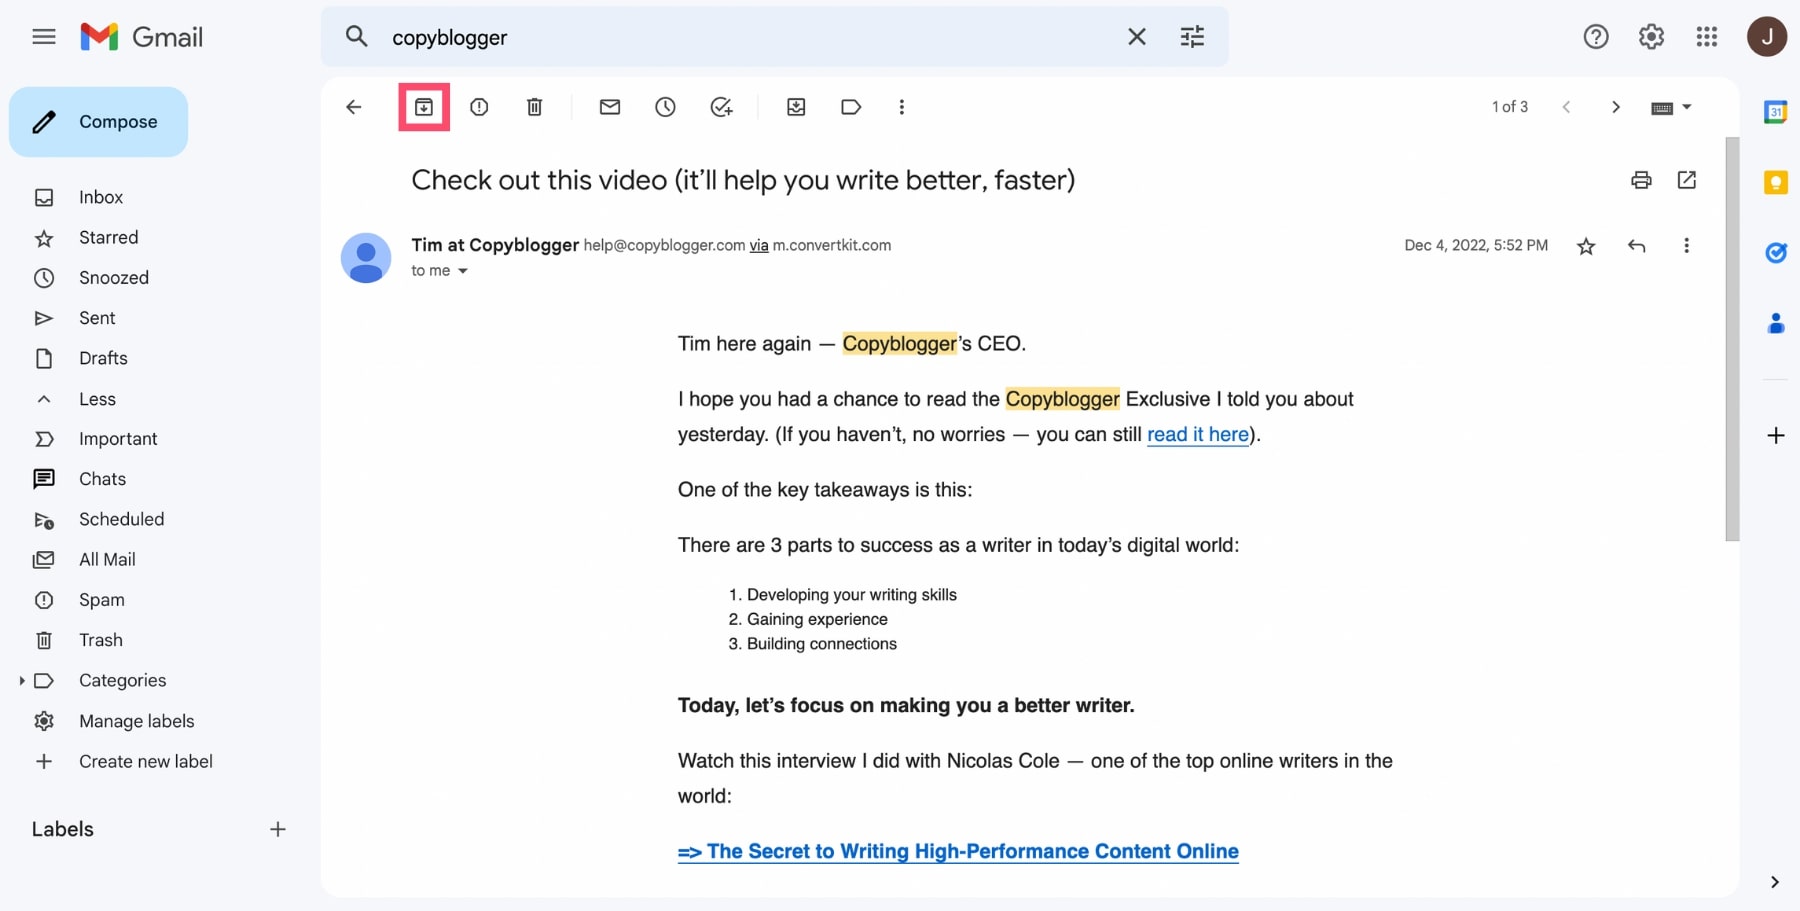
Task: Expand Categories in the sidebar
Action: coord(22,680)
